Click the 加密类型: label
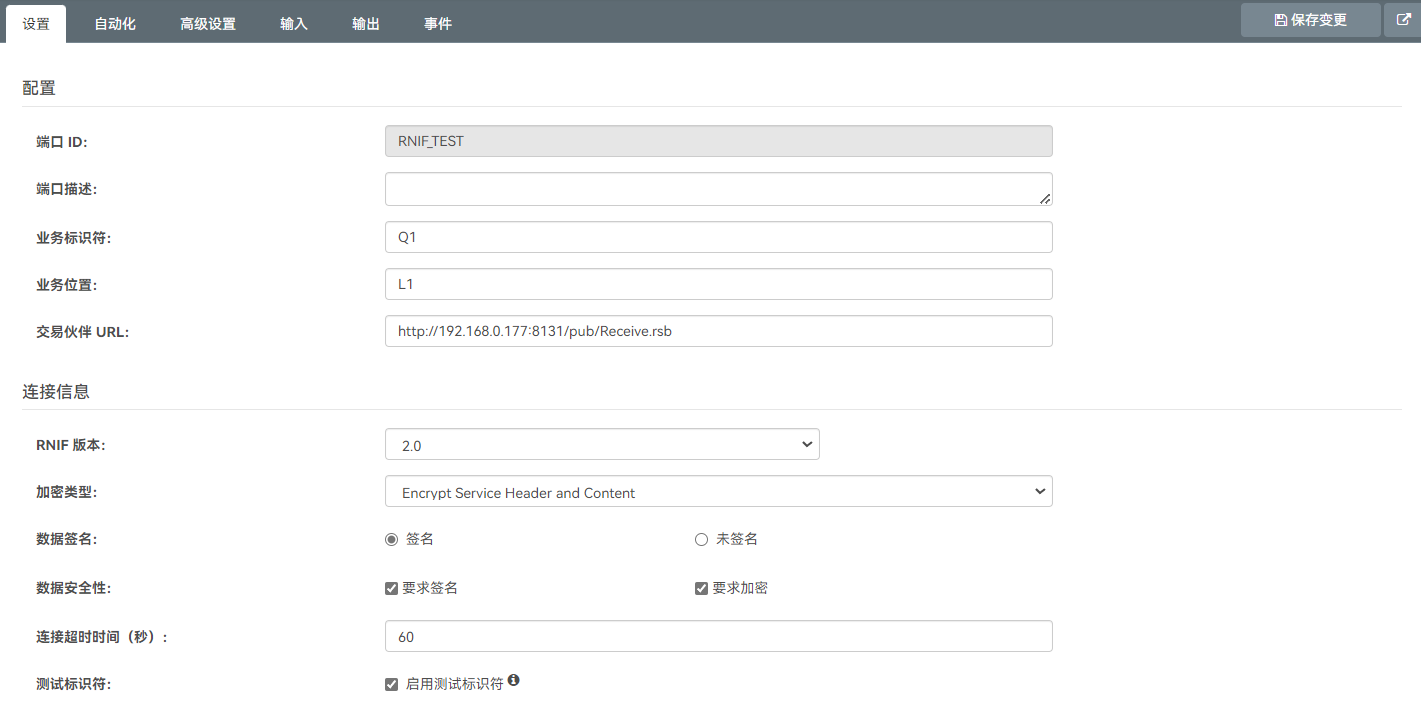The image size is (1421, 708). click(66, 492)
